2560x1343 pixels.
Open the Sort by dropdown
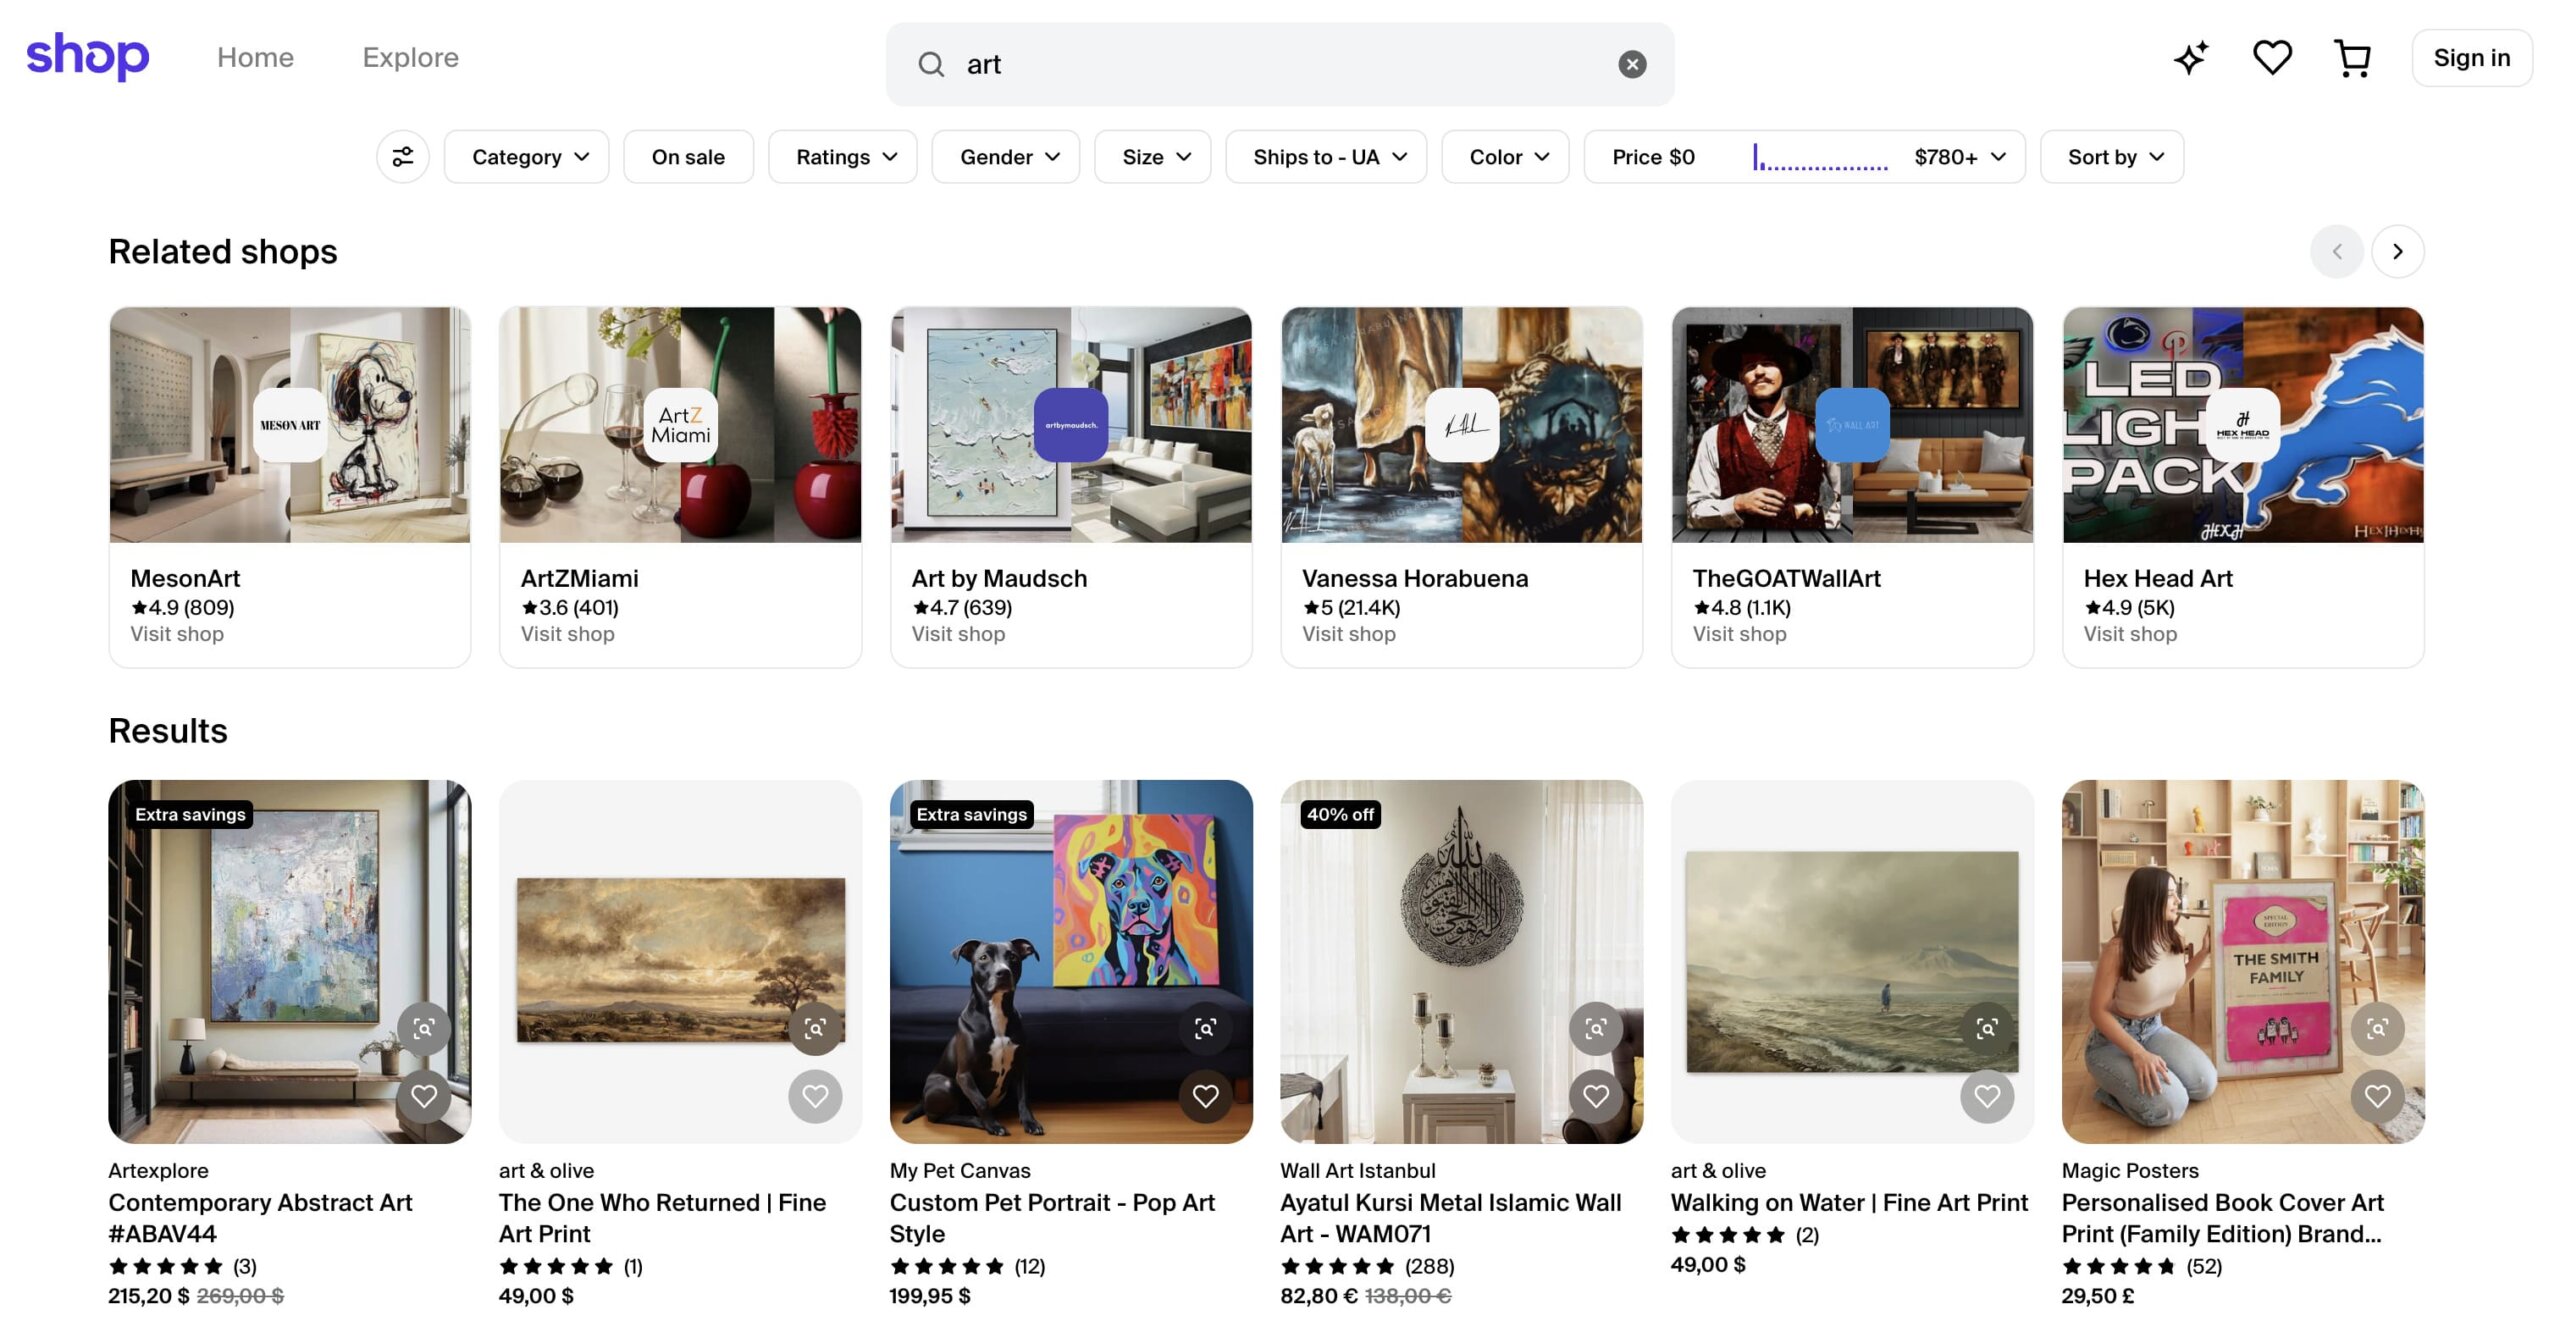pos(2112,157)
